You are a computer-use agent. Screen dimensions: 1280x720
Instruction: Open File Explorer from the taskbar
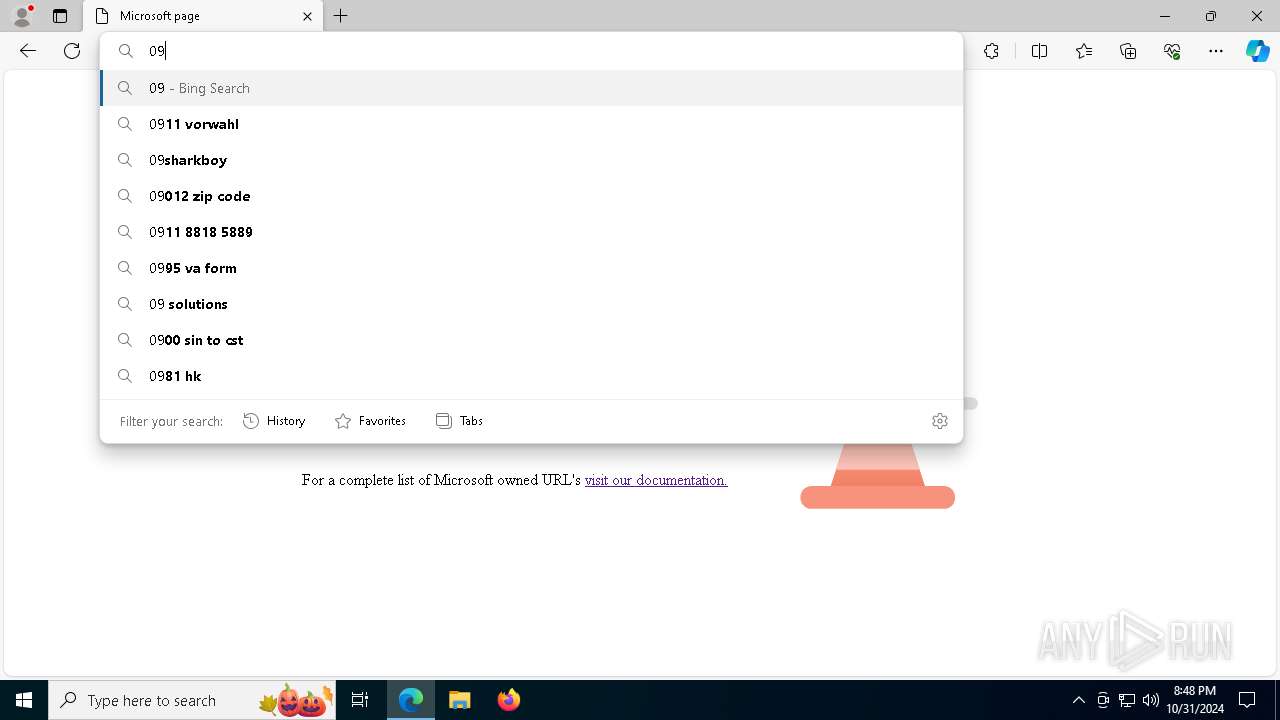[460, 700]
